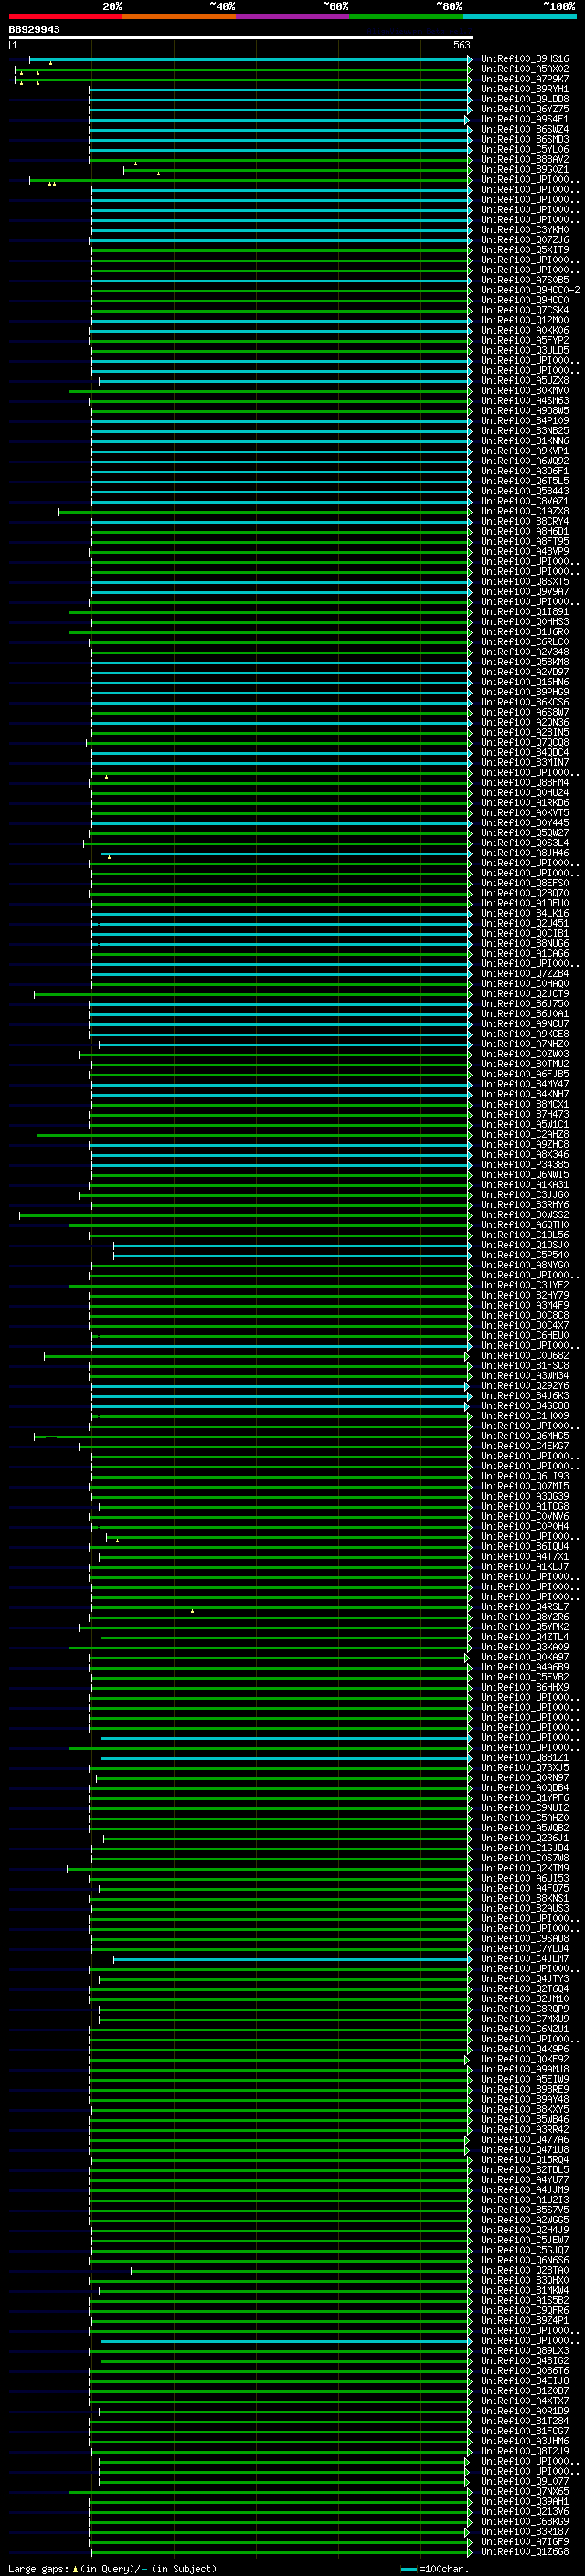This screenshot has height=2576, width=585.
Task: Select the UniRef100_B6SWZ4 label
Action: tap(524, 129)
